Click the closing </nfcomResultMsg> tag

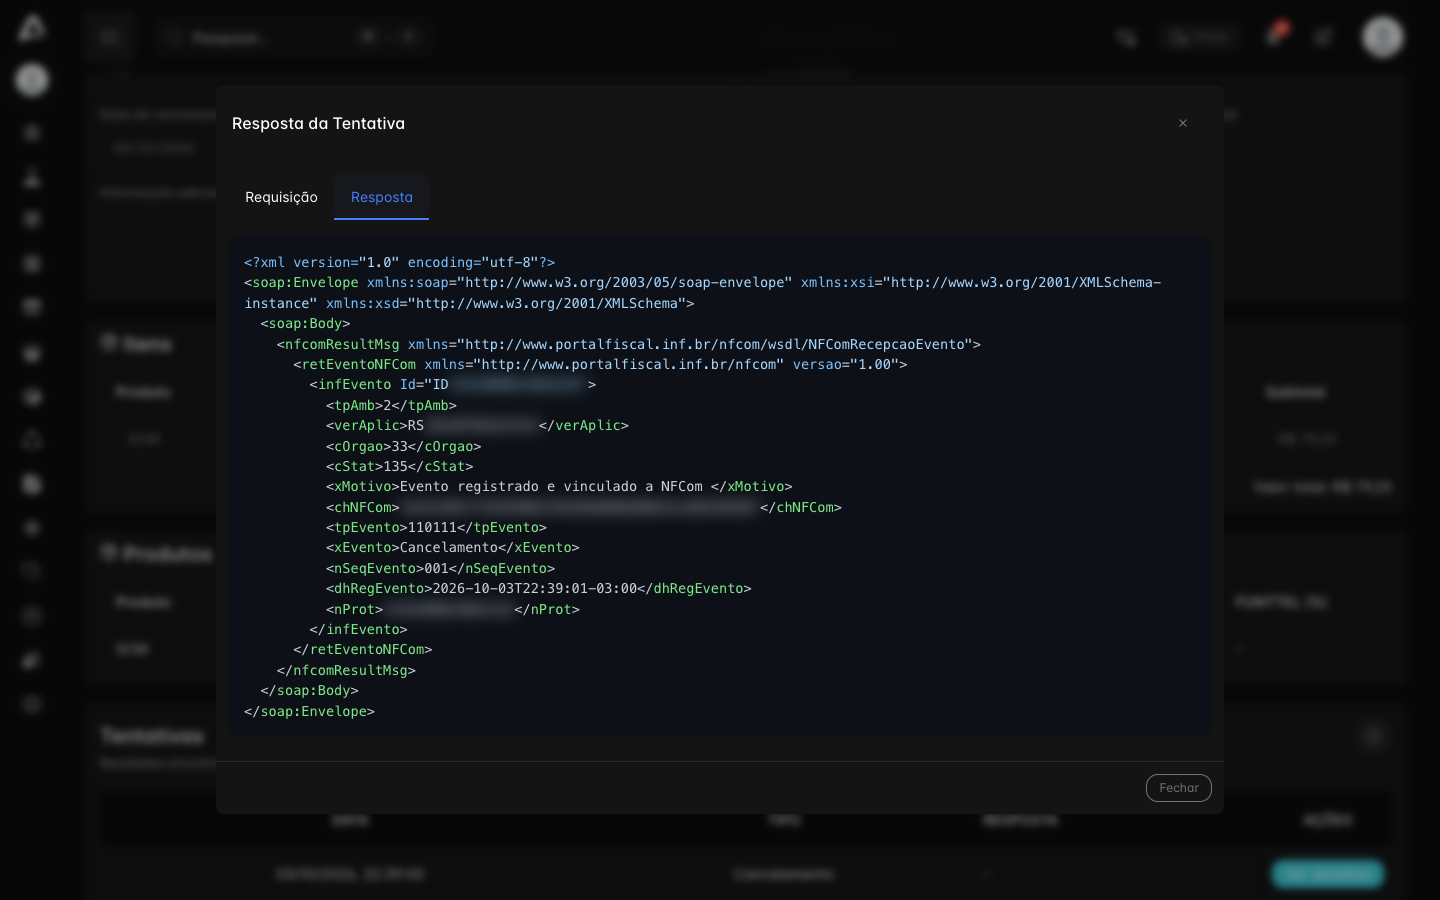pos(346,670)
